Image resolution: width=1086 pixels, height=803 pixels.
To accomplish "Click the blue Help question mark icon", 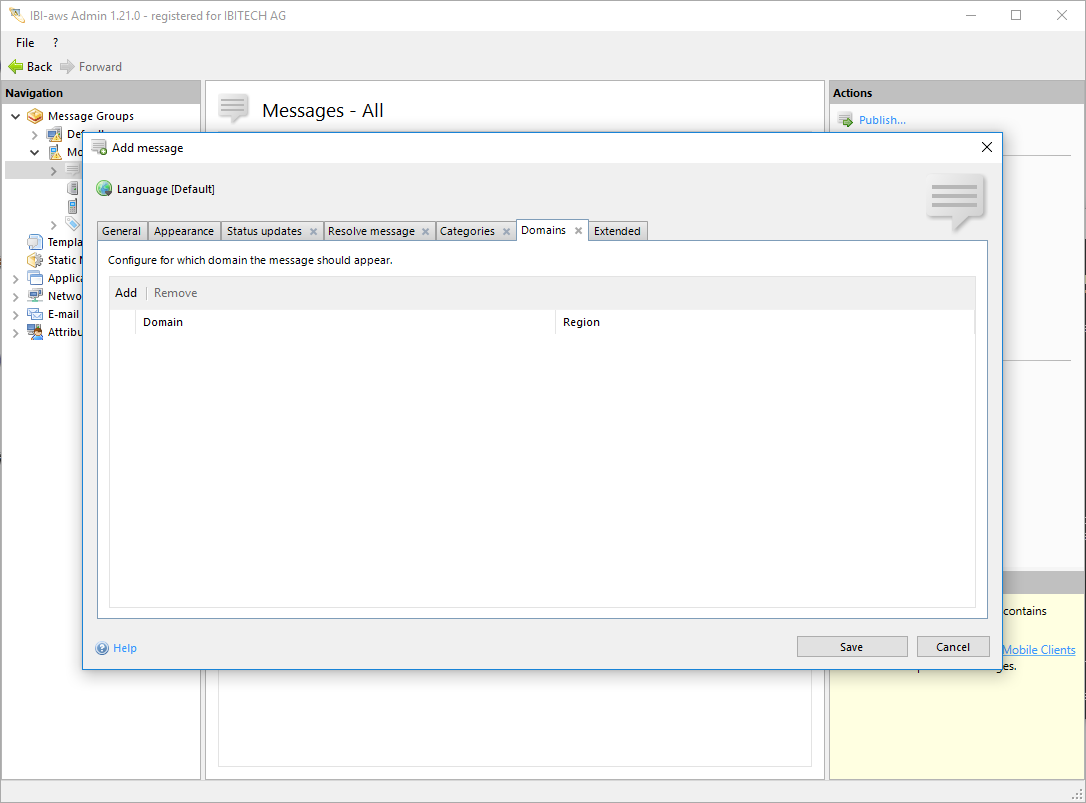I will click(102, 648).
